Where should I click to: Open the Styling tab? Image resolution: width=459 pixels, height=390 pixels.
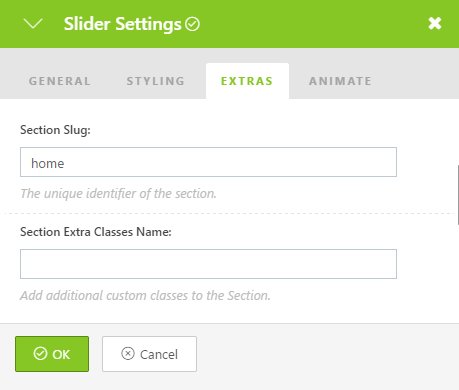tap(155, 81)
